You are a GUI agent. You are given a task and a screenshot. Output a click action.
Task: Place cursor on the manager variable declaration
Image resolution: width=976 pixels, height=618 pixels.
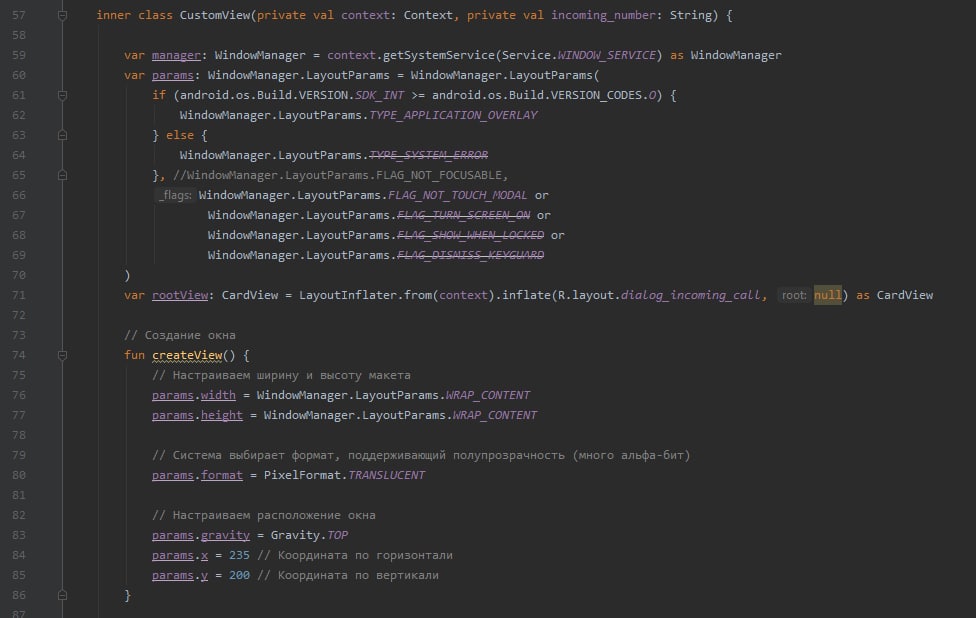click(176, 55)
